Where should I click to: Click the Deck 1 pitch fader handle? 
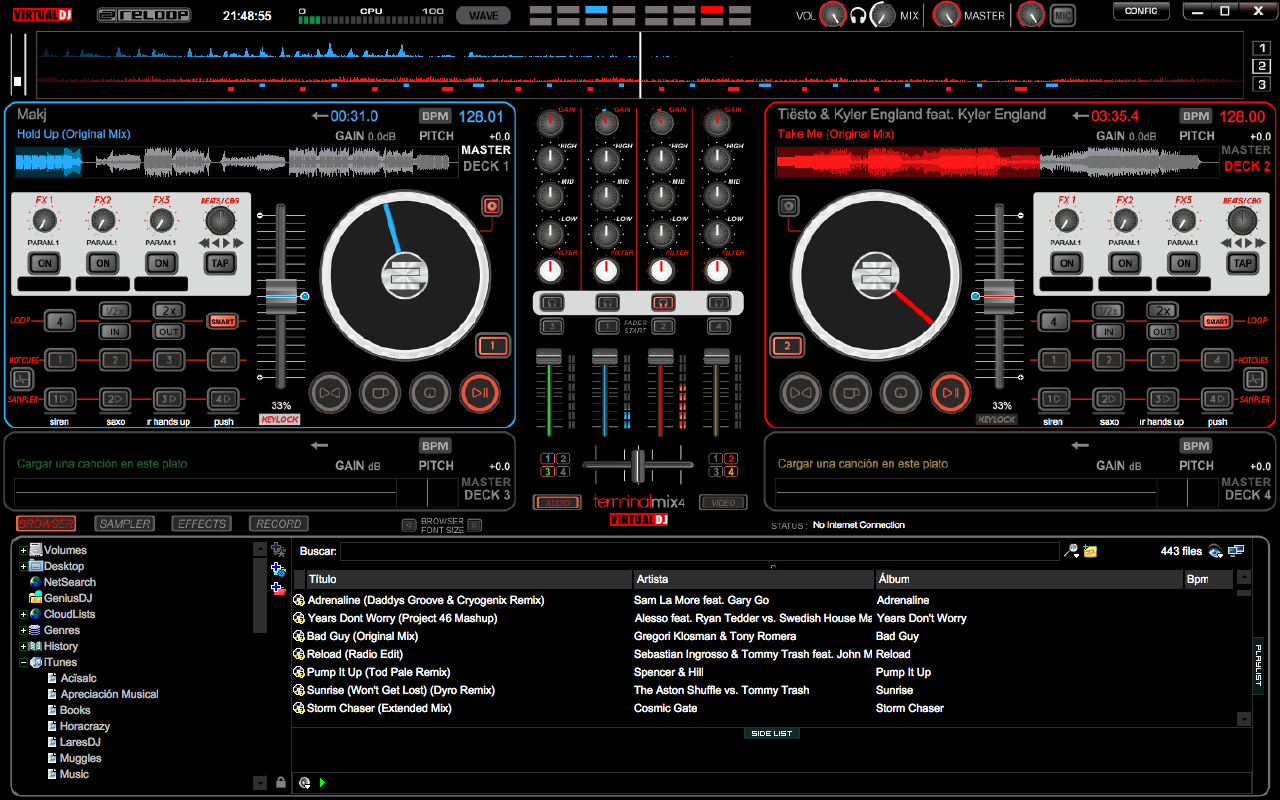[x=281, y=297]
